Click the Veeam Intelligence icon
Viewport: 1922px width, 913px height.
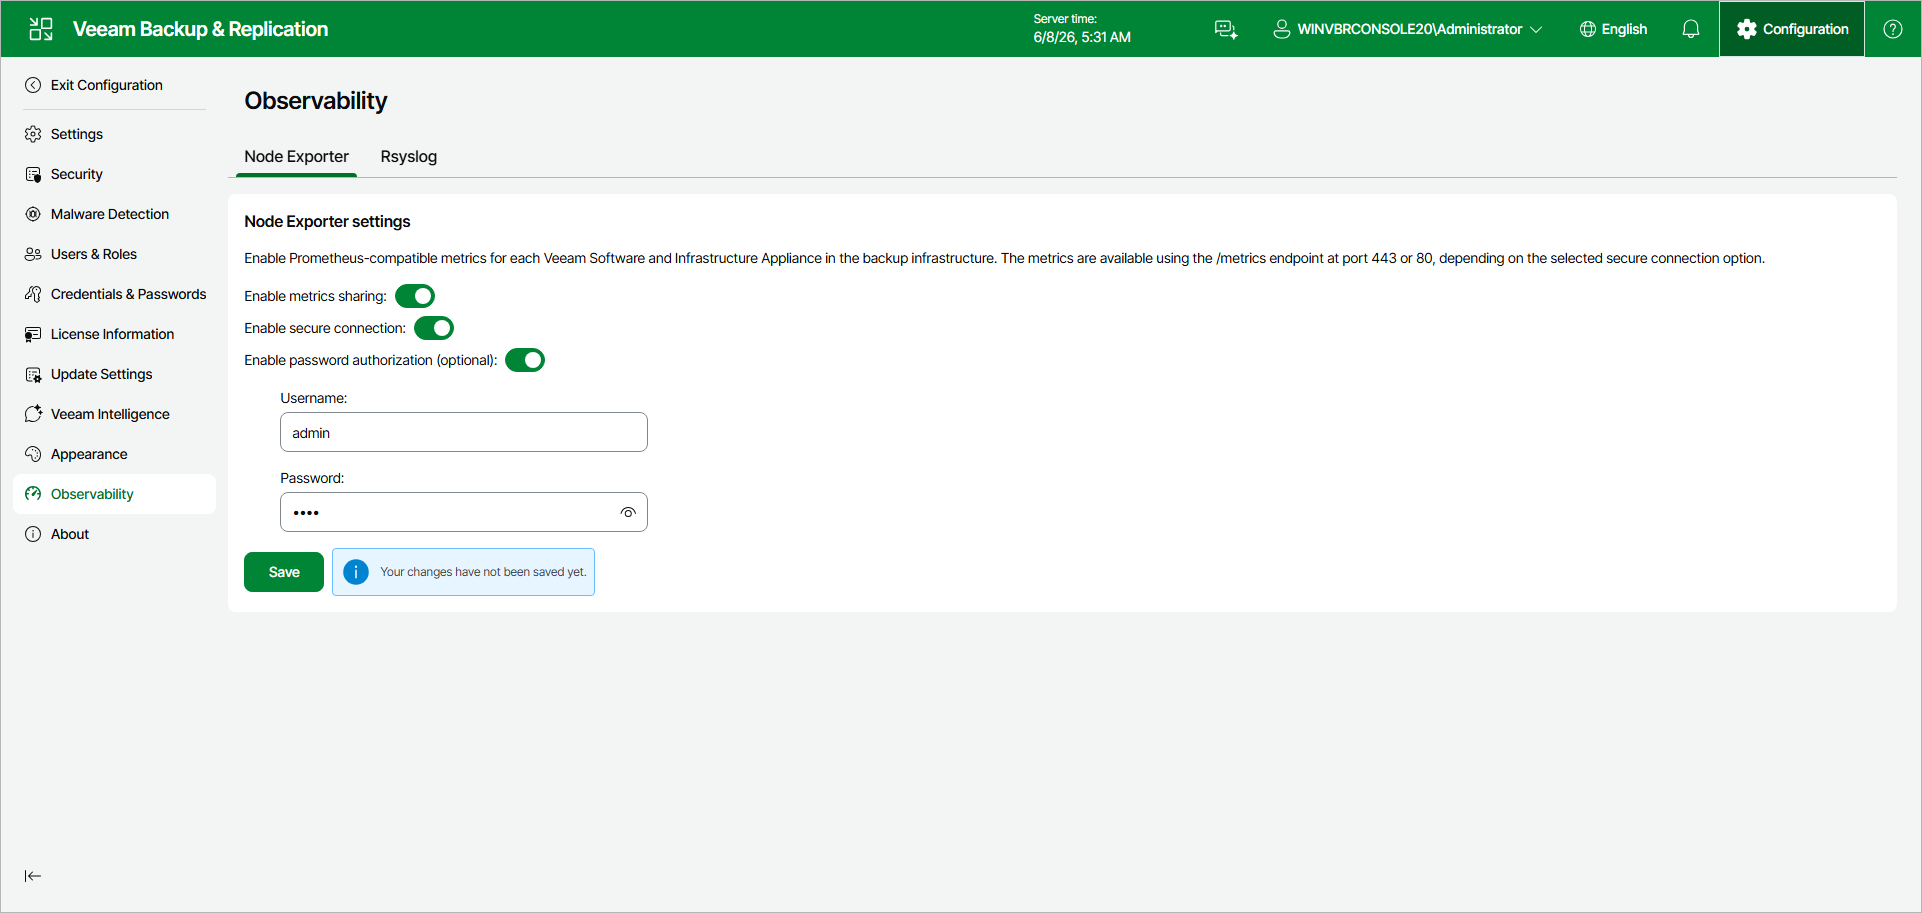click(33, 414)
